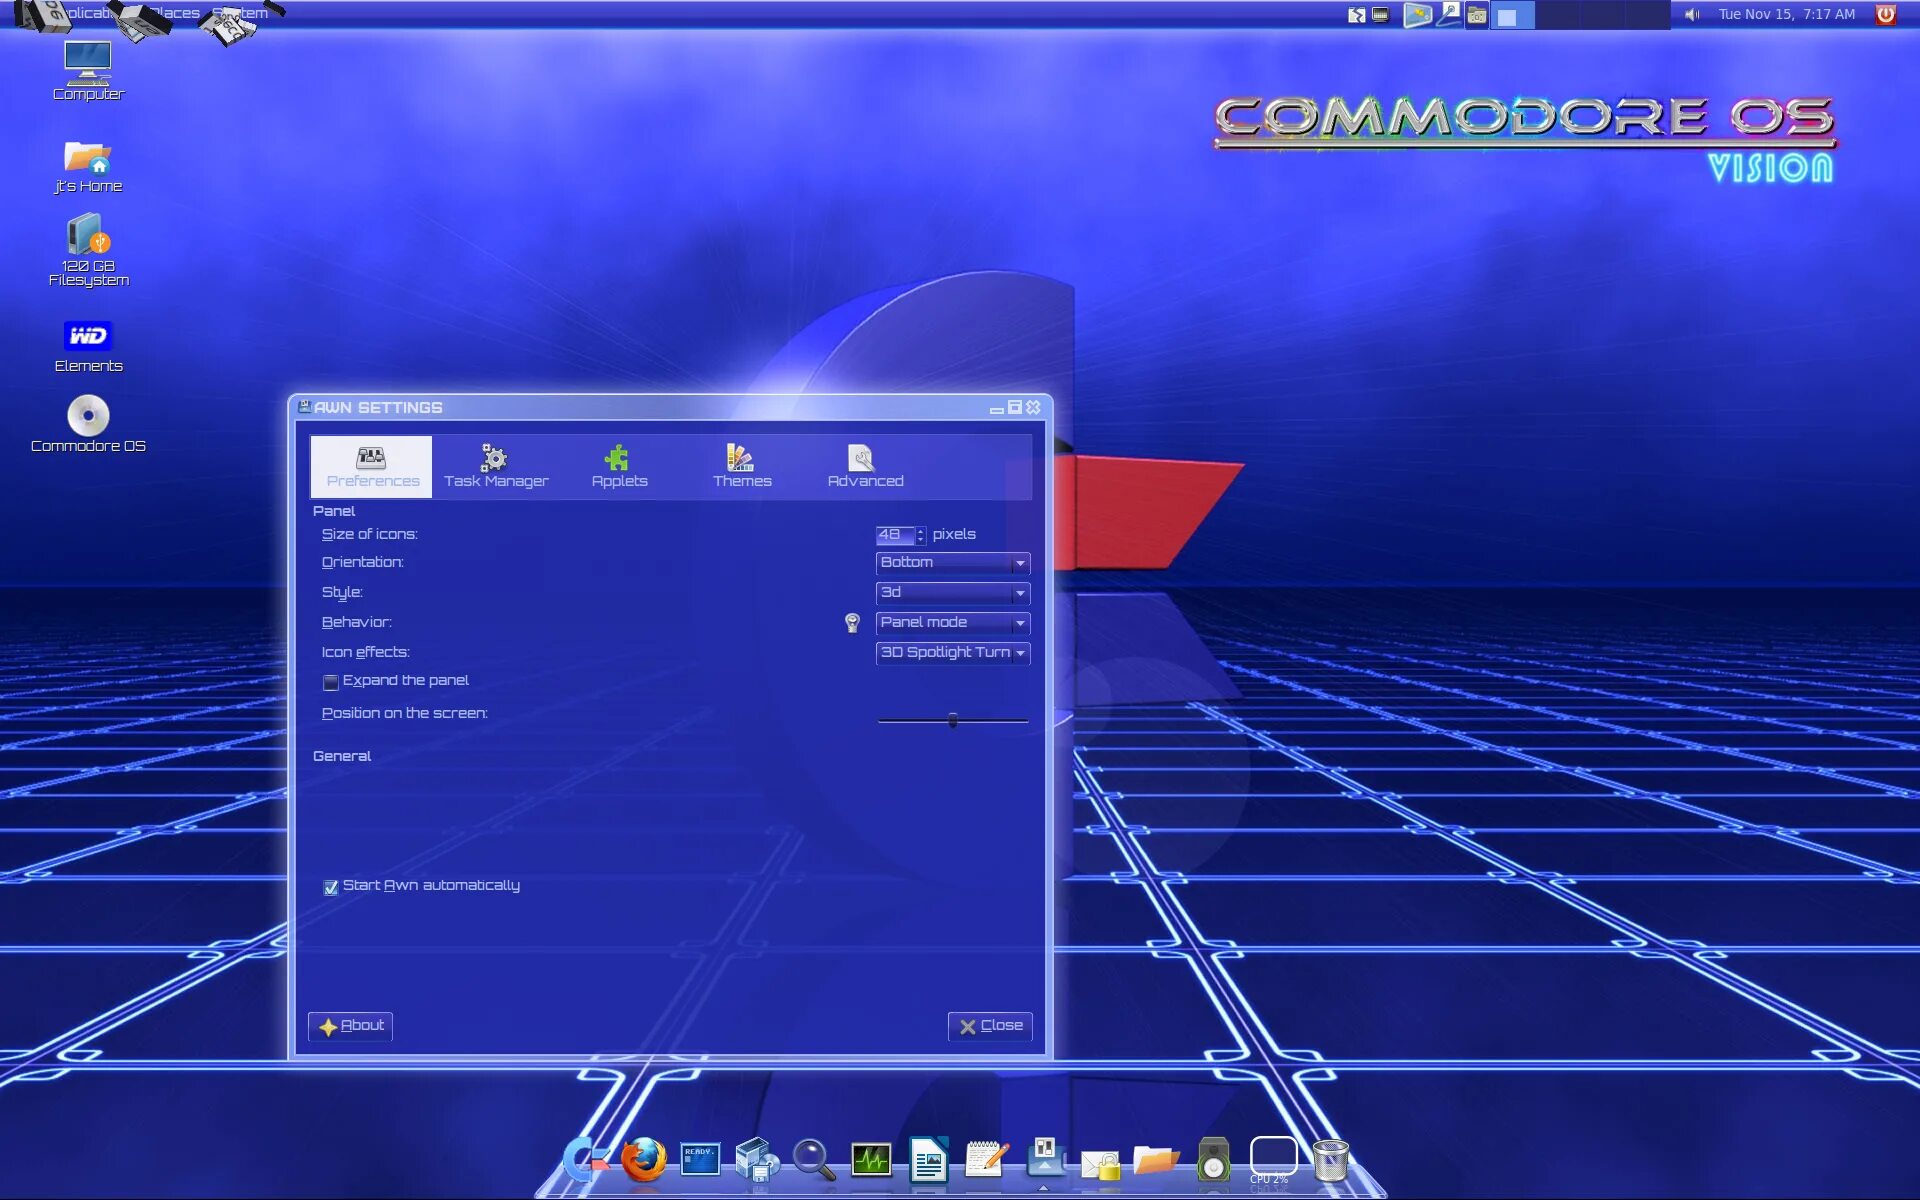
Task: Open the Style dropdown set to 3d
Action: pyautogui.click(x=951, y=592)
